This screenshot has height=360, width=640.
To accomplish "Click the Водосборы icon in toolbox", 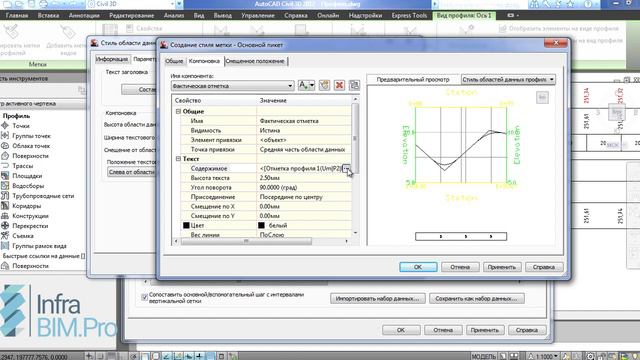I will pyautogui.click(x=5, y=186).
